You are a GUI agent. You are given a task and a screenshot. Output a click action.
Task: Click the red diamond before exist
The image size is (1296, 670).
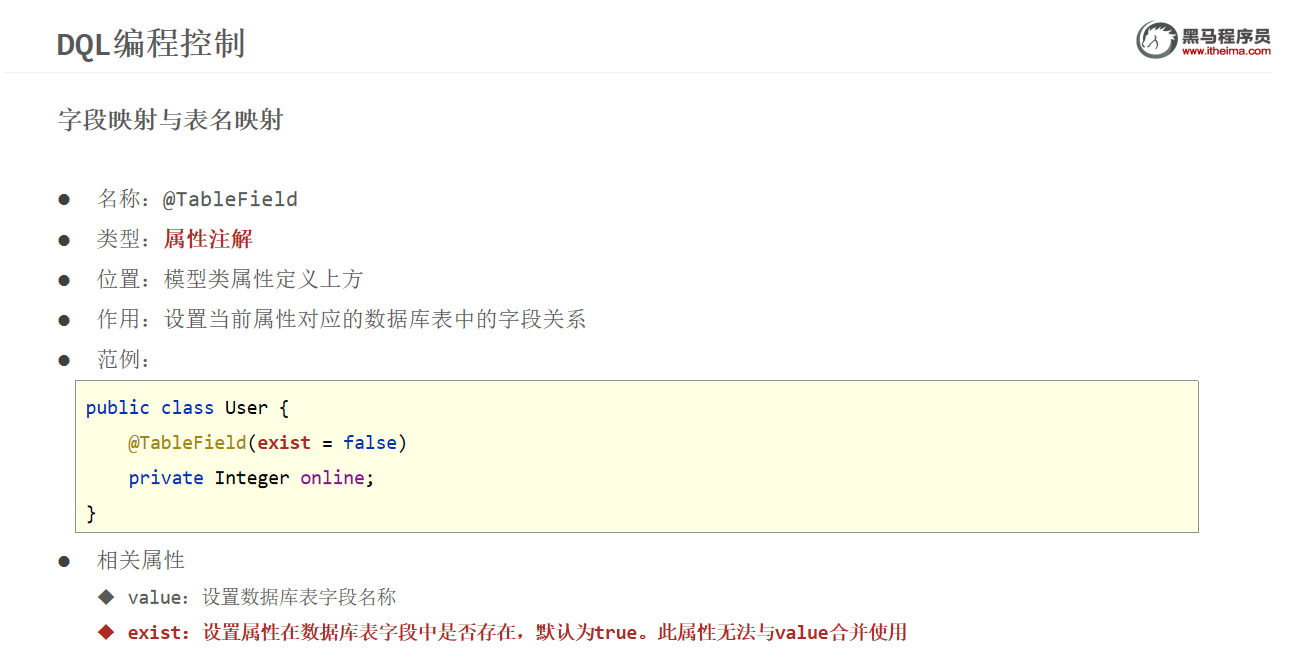click(x=106, y=632)
